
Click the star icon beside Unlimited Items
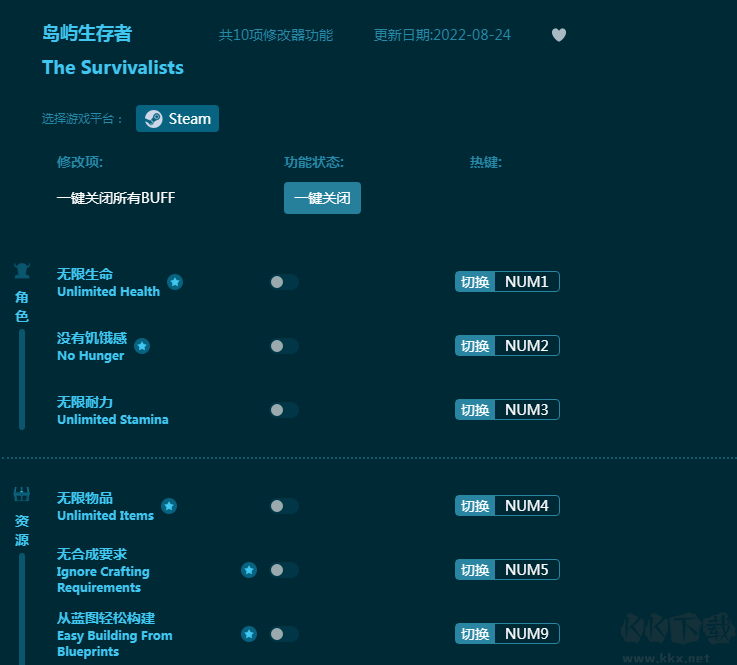coord(169,506)
